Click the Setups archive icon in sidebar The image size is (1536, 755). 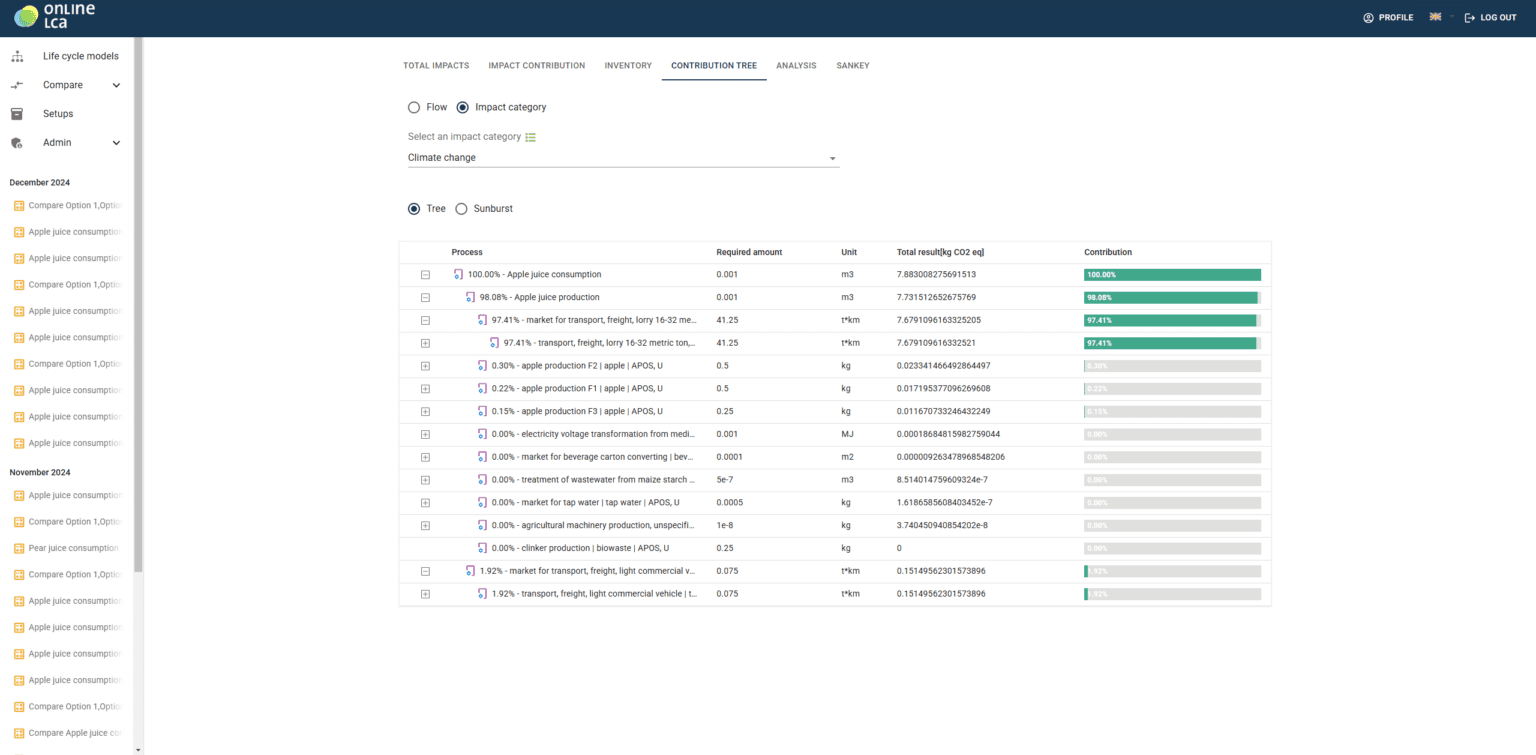(x=17, y=114)
